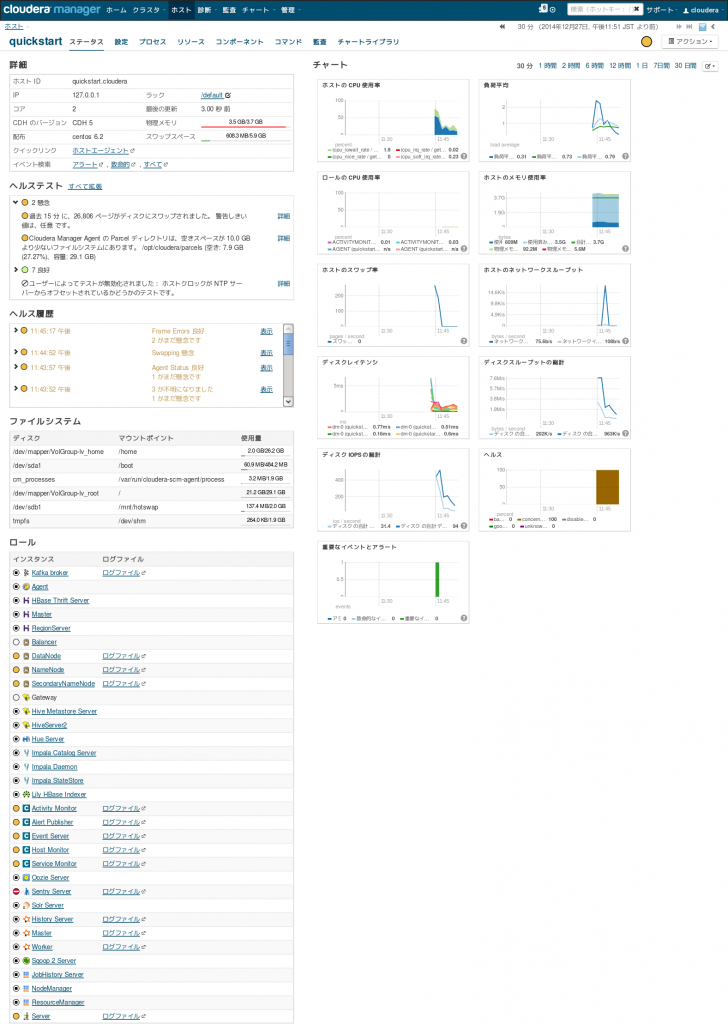Click 詳細 for the Parcel directory warning
728x1024 pixels.
pyautogui.click(x=283, y=238)
